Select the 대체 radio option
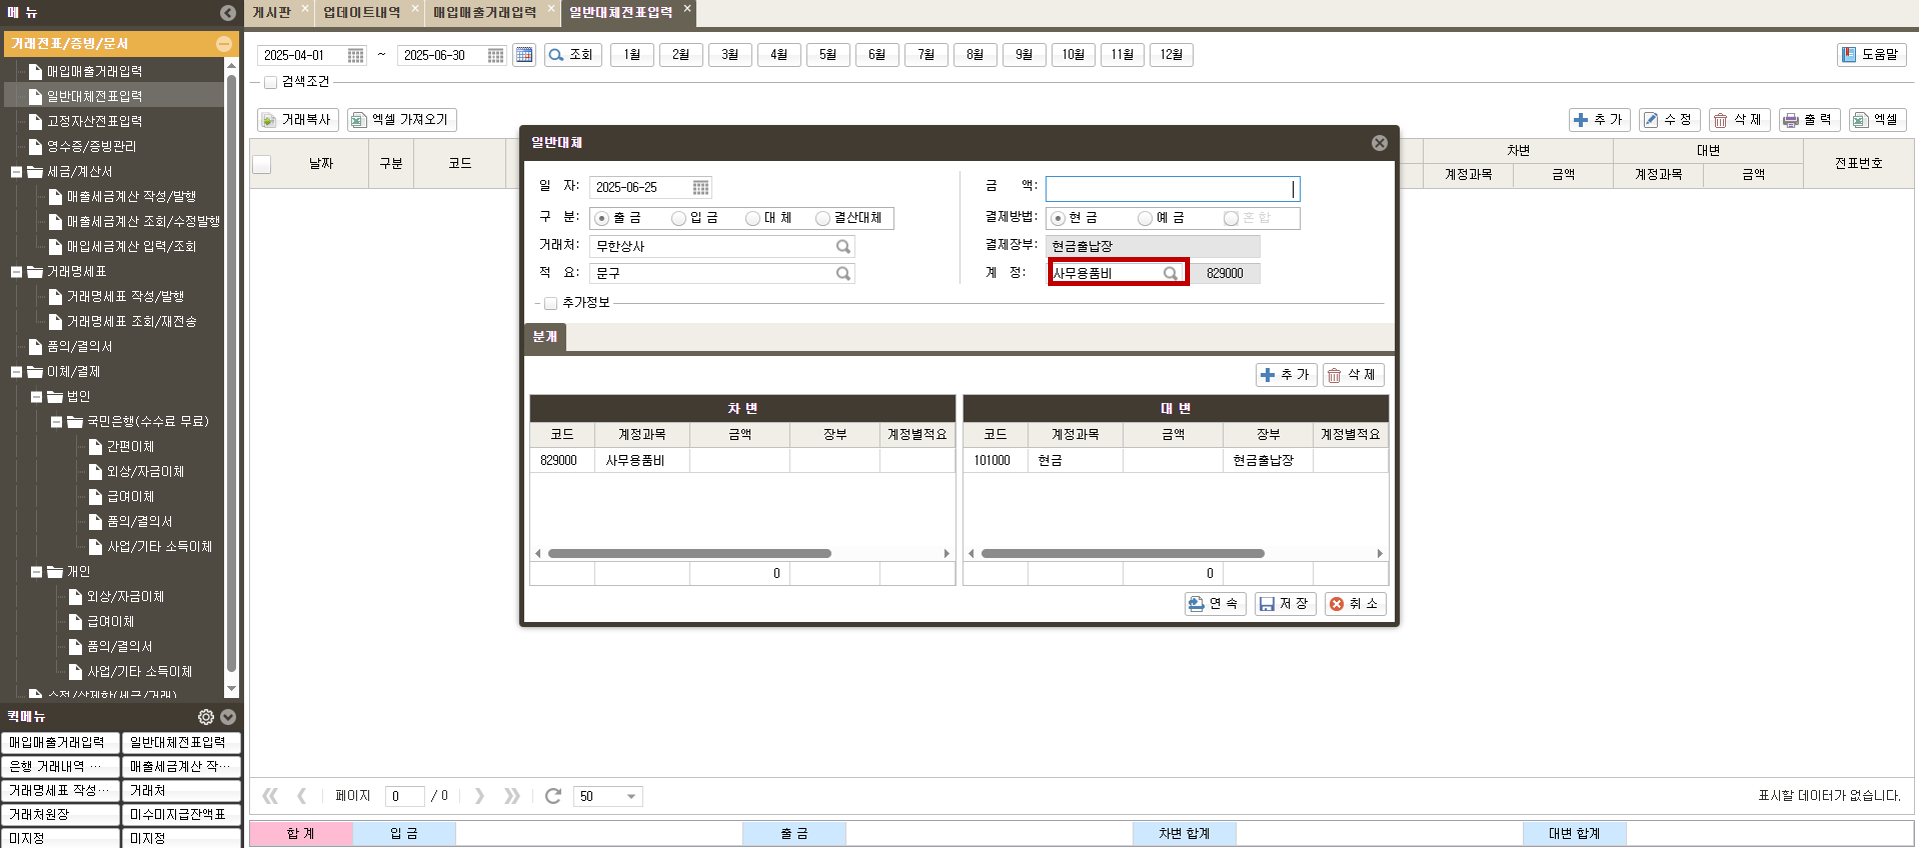 point(753,218)
